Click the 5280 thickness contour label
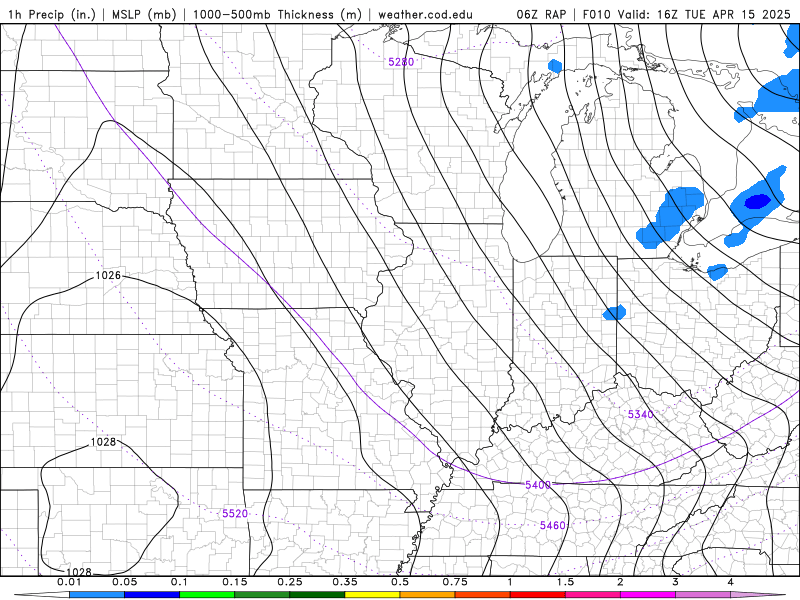The image size is (800, 600). tap(401, 62)
